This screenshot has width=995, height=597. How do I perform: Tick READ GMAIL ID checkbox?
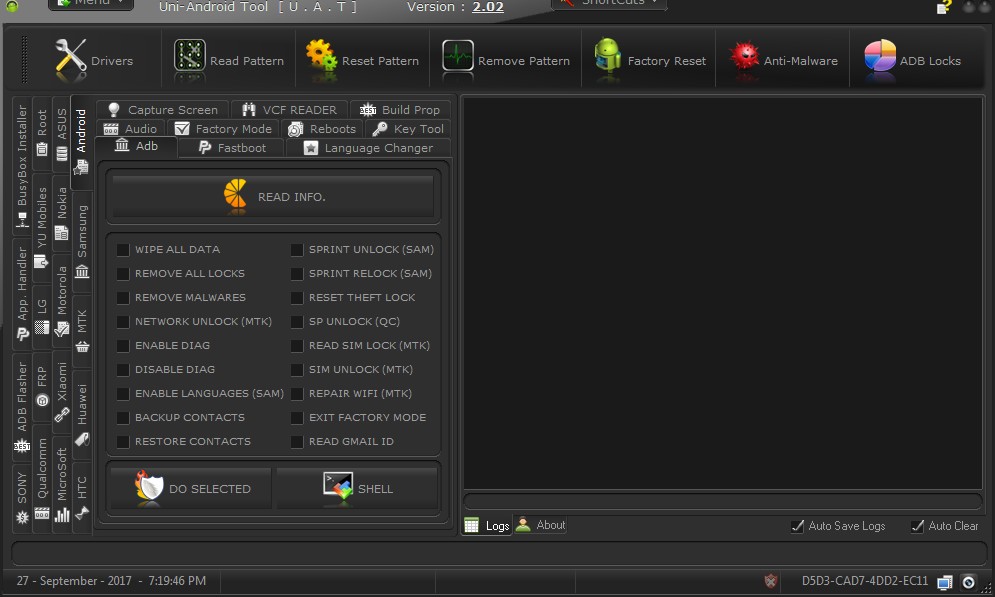coord(297,442)
